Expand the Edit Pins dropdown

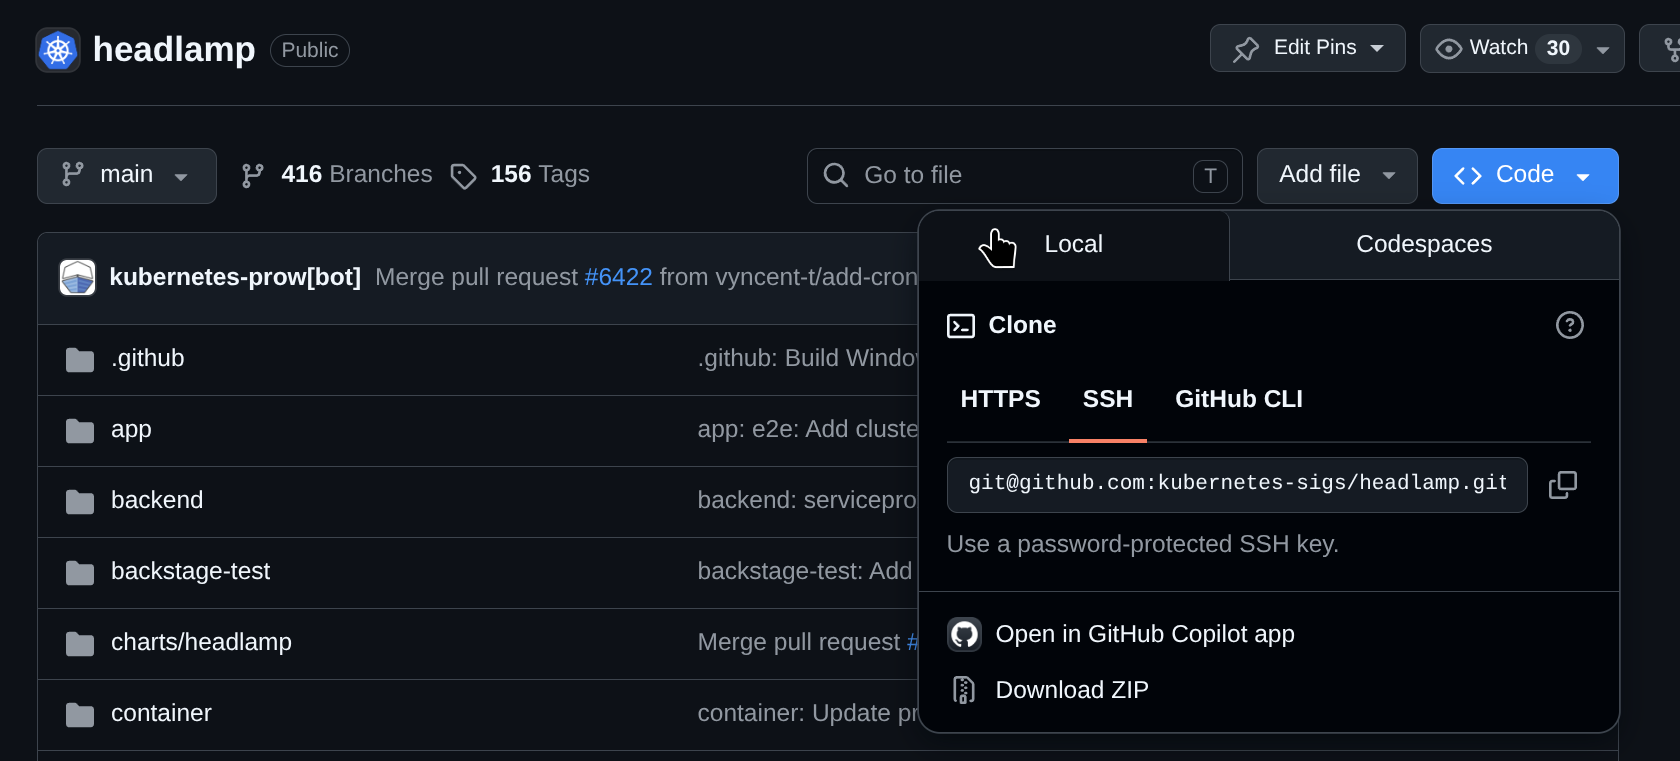pos(1308,48)
